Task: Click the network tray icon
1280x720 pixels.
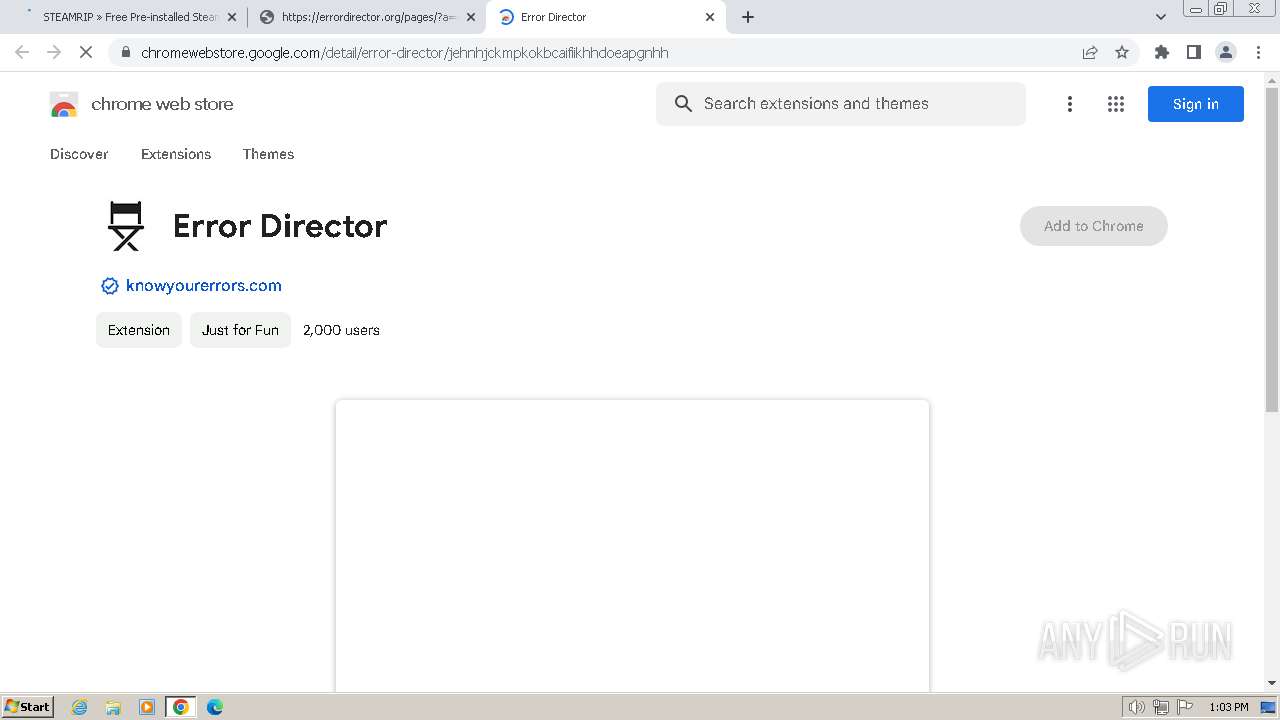Action: [x=1161, y=707]
